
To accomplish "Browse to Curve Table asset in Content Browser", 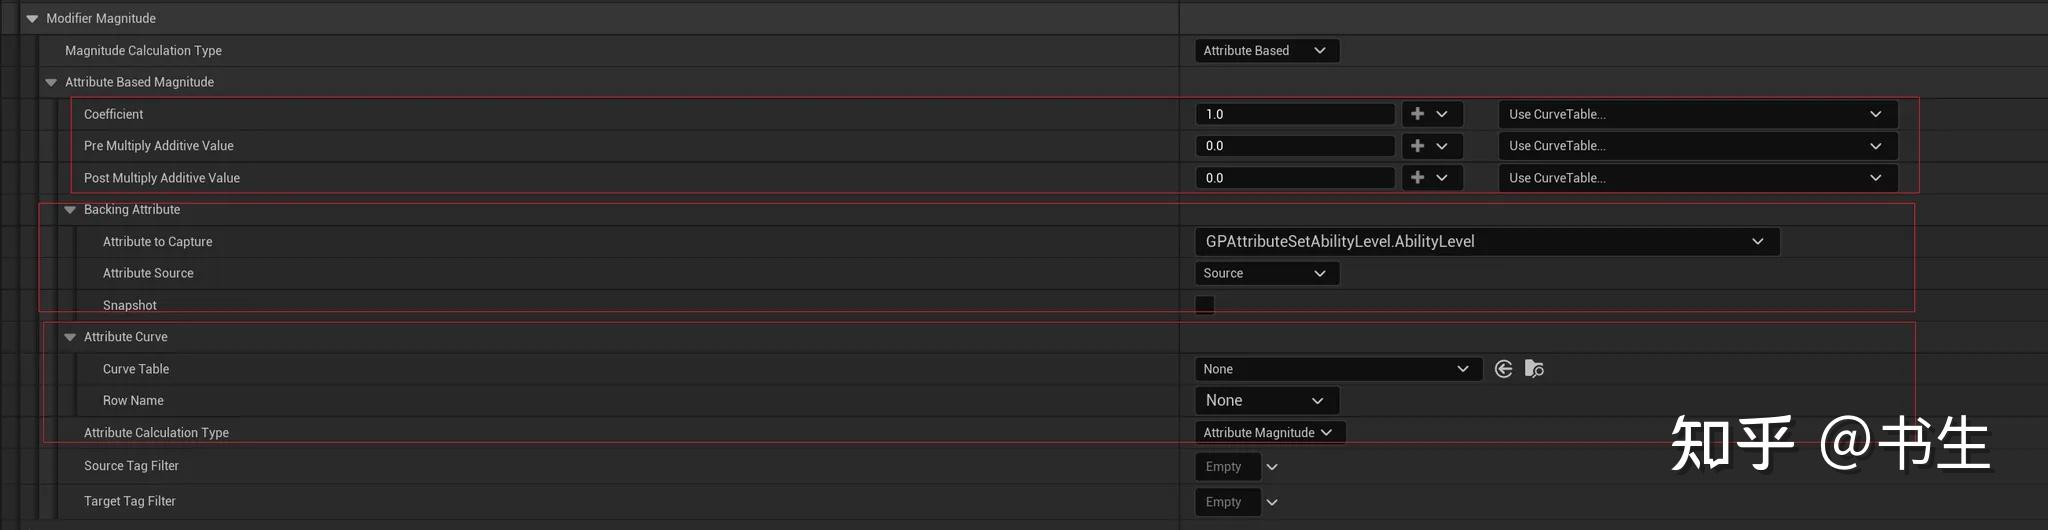I will 1534,369.
